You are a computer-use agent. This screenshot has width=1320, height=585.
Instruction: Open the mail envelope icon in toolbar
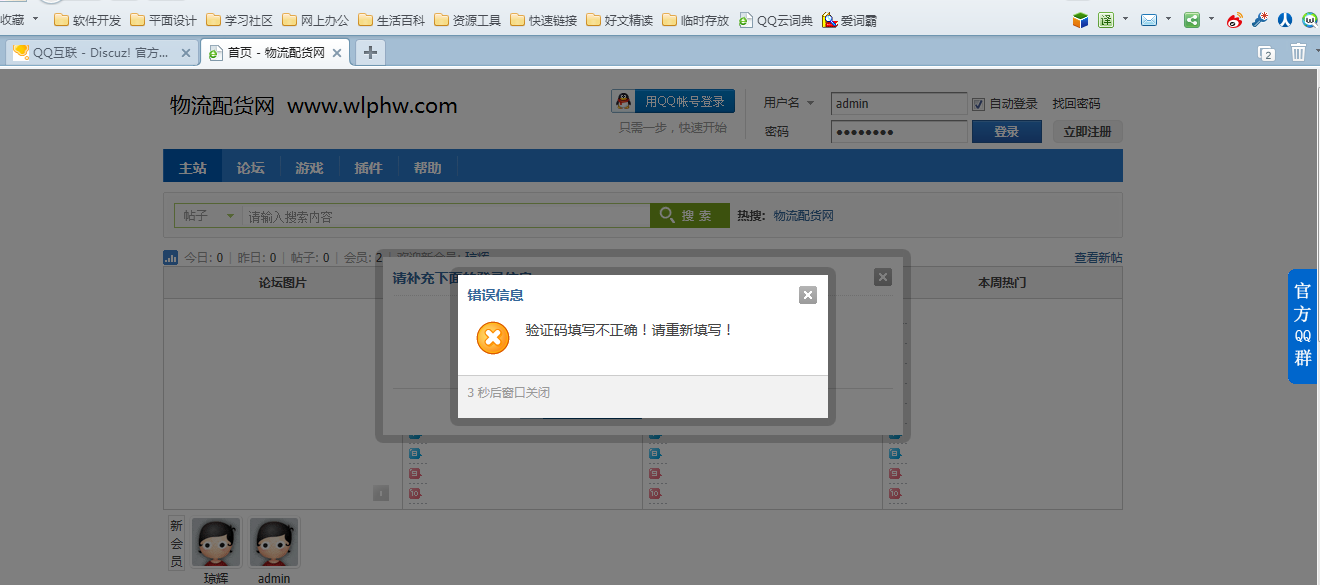[1149, 20]
